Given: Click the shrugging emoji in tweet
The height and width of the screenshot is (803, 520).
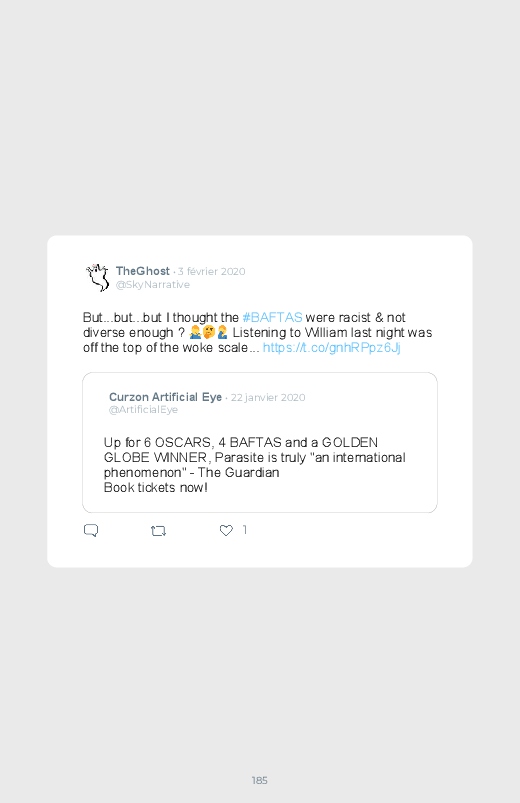Looking at the screenshot, I should coord(195,333).
